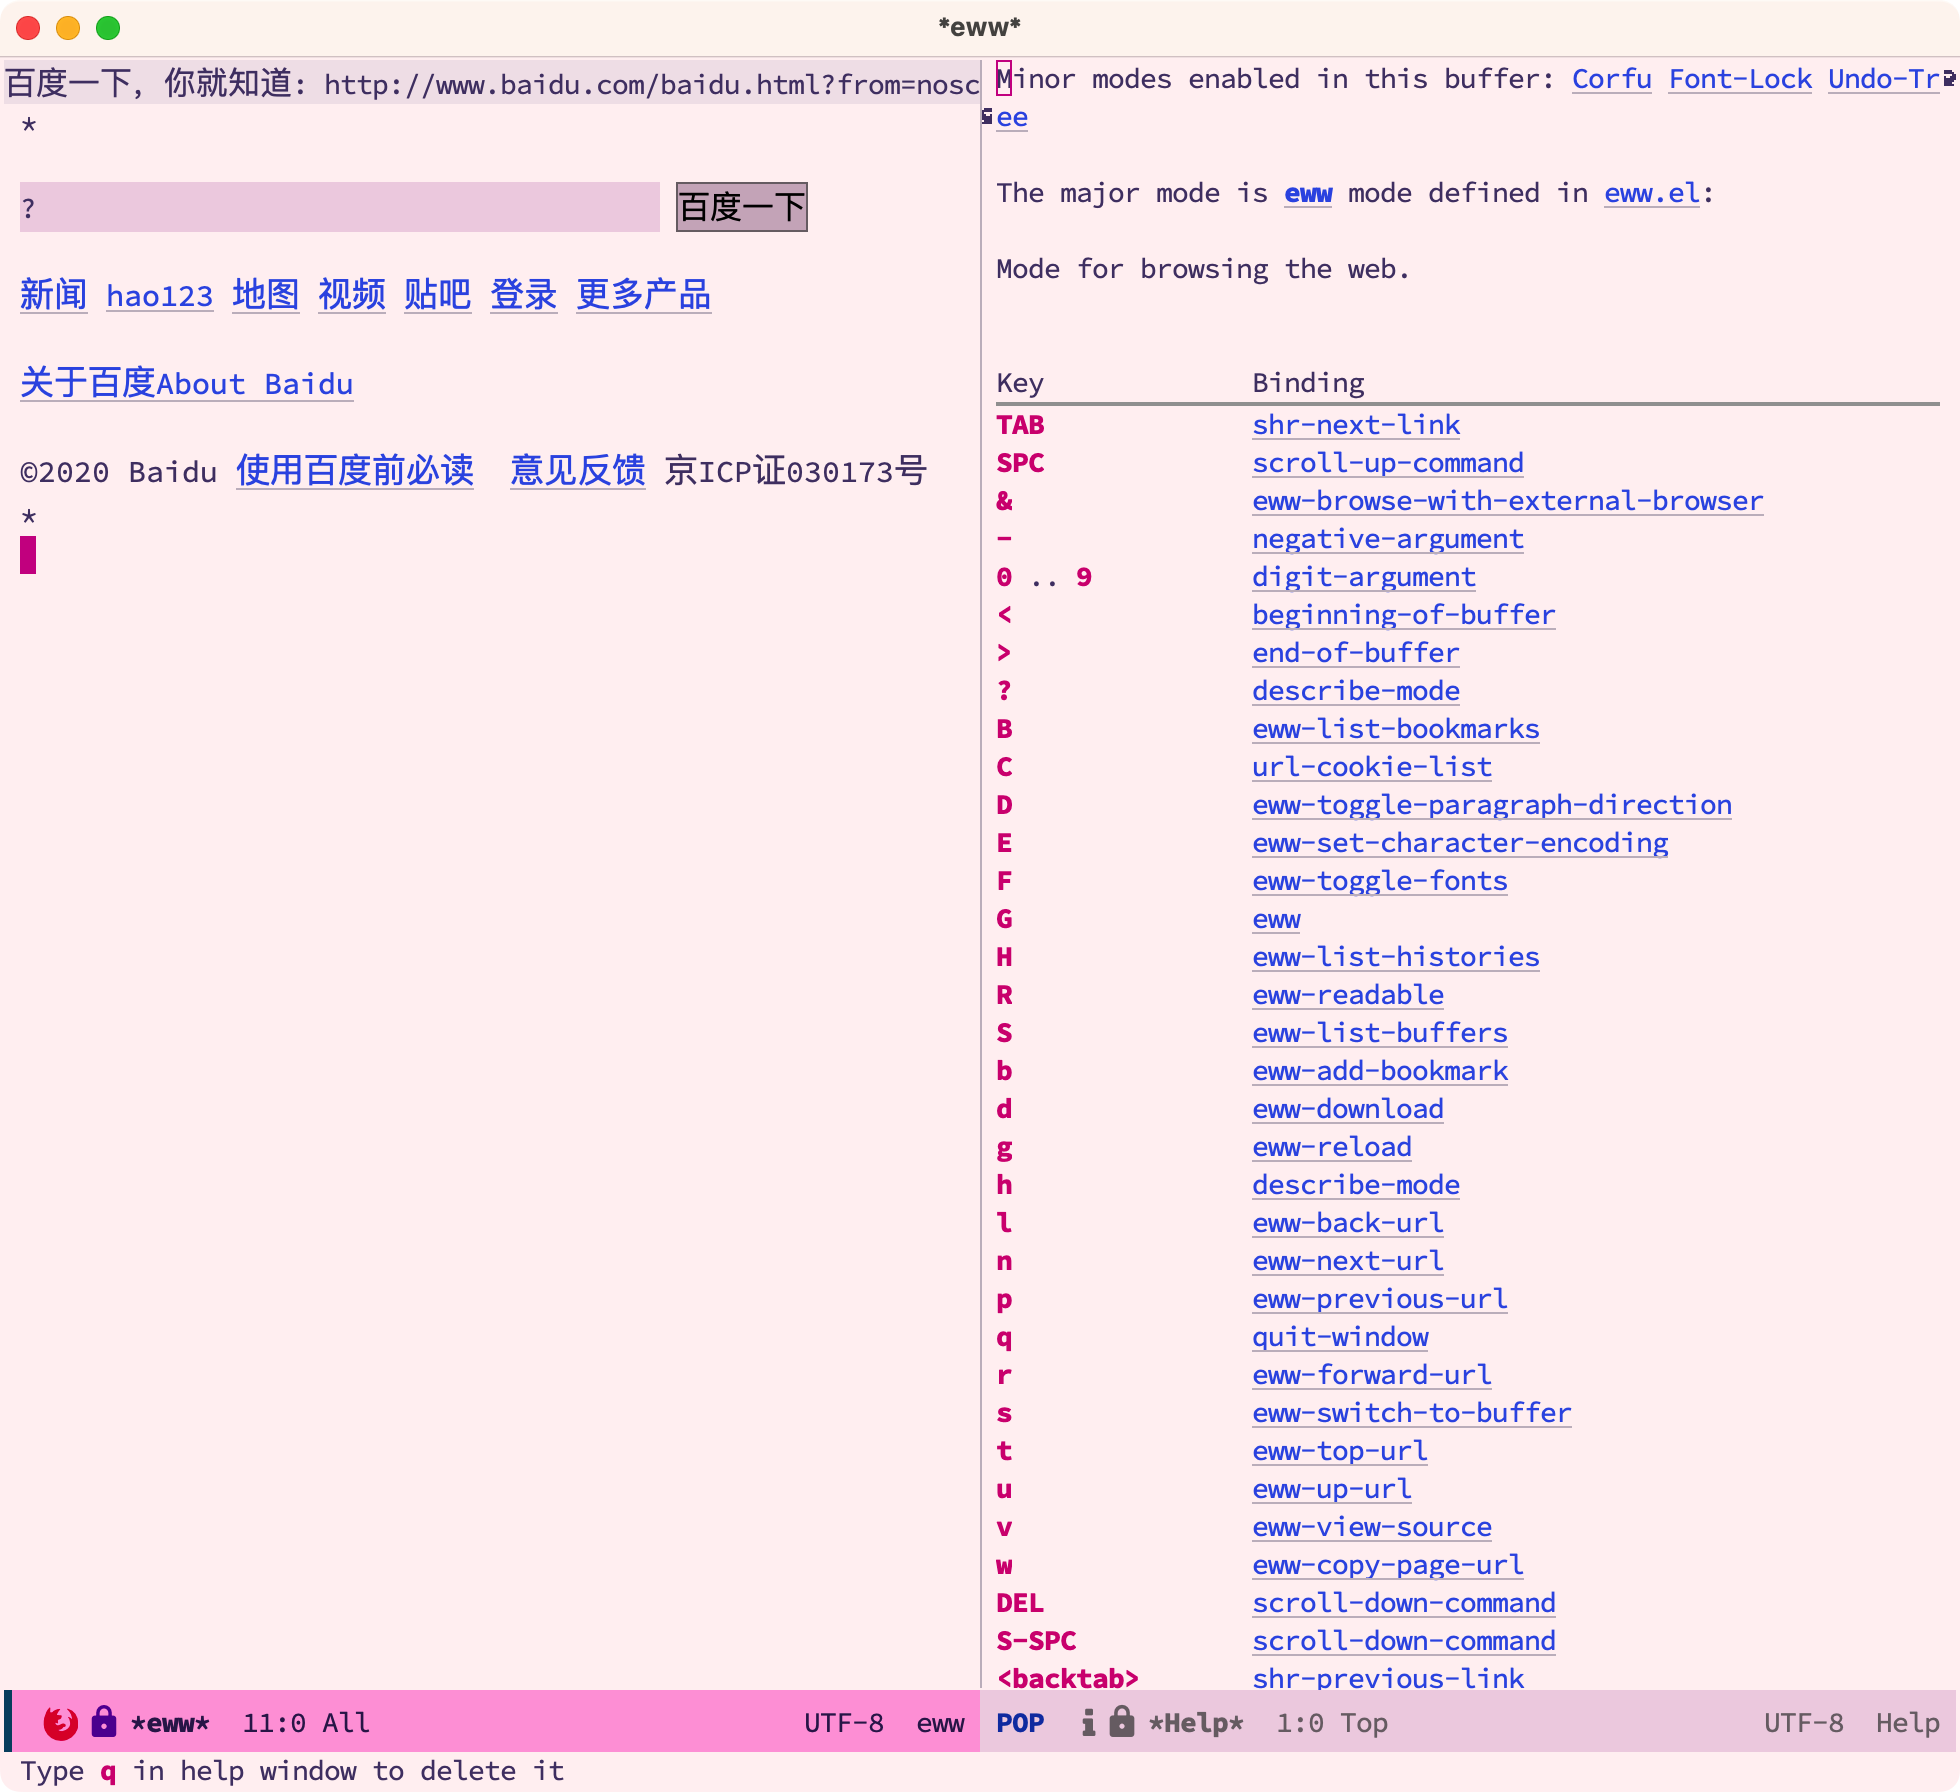Focus the Baidu search text field
This screenshot has width=1960, height=1792.
(340, 207)
